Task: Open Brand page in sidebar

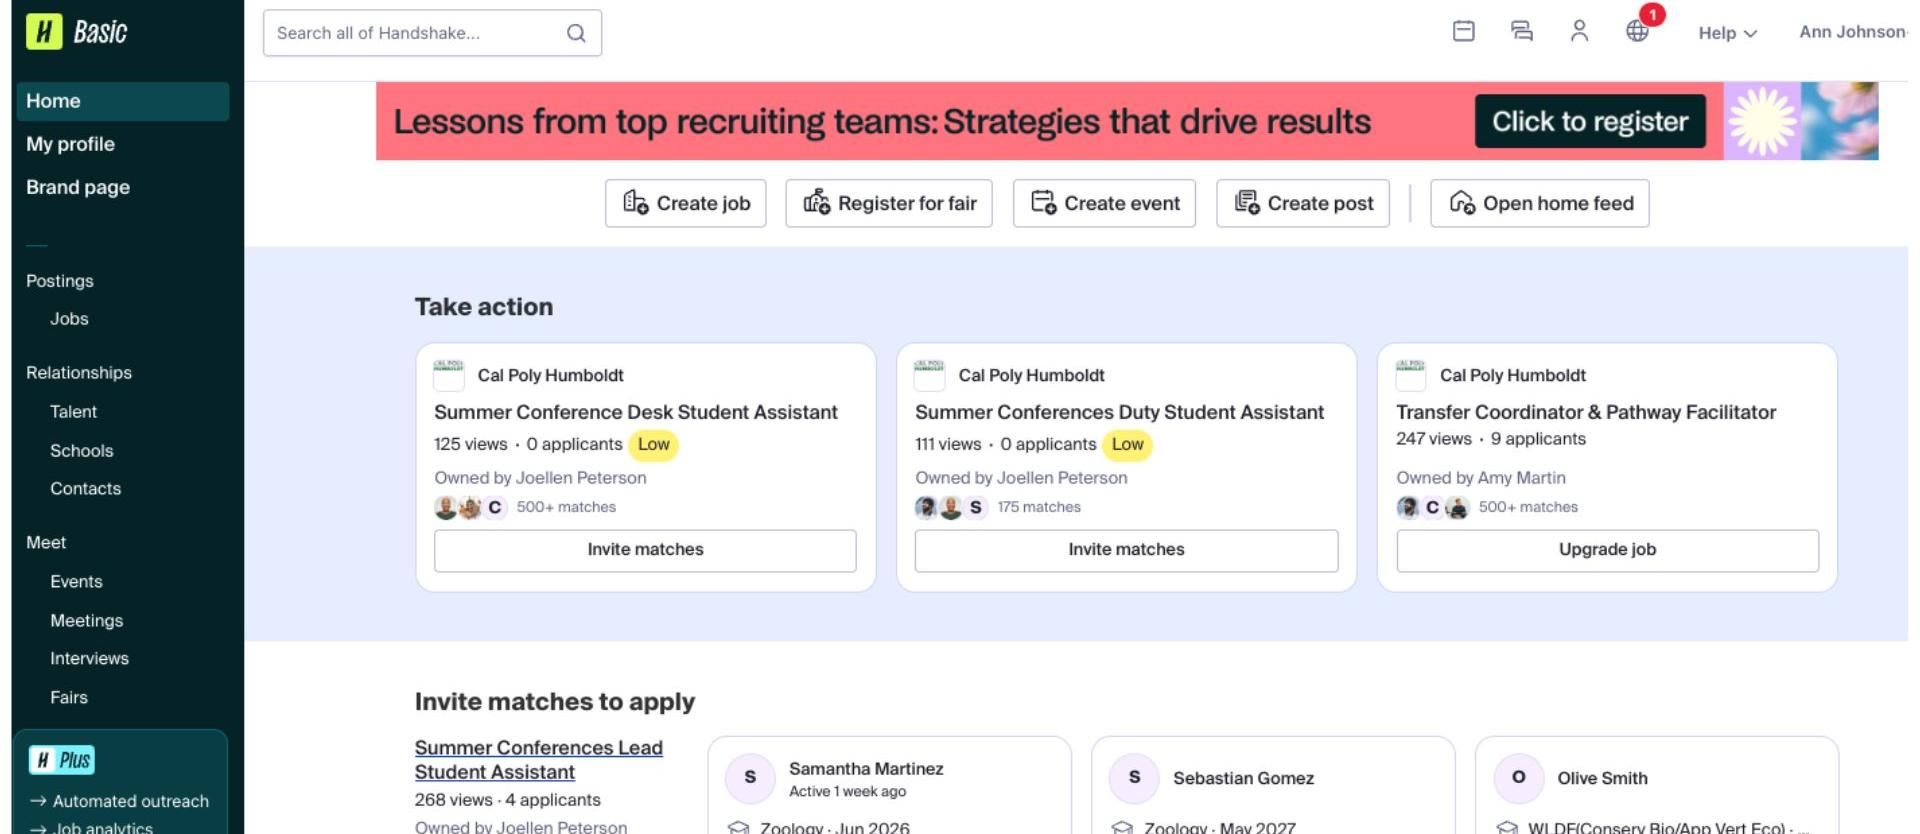Action: point(78,187)
